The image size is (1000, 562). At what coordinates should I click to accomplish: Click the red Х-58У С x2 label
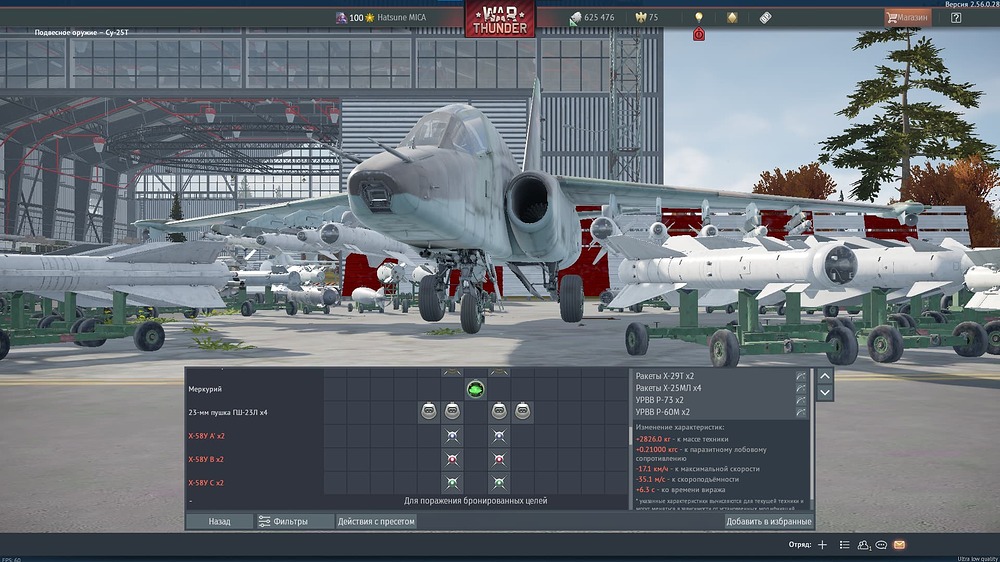click(x=205, y=483)
